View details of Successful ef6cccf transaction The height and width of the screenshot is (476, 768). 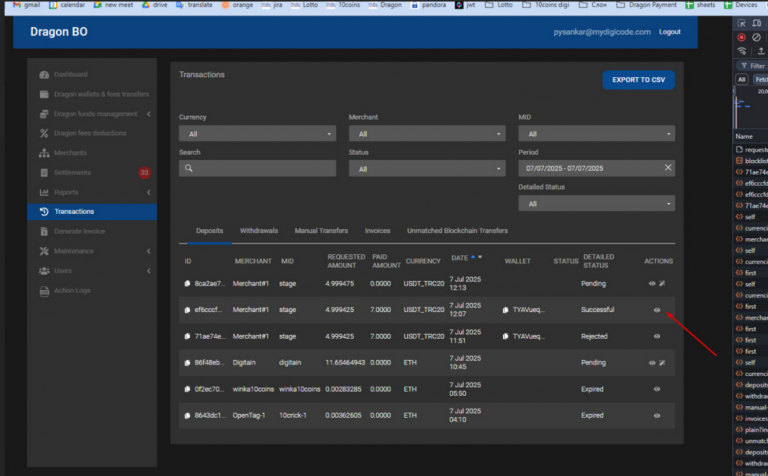click(657, 310)
